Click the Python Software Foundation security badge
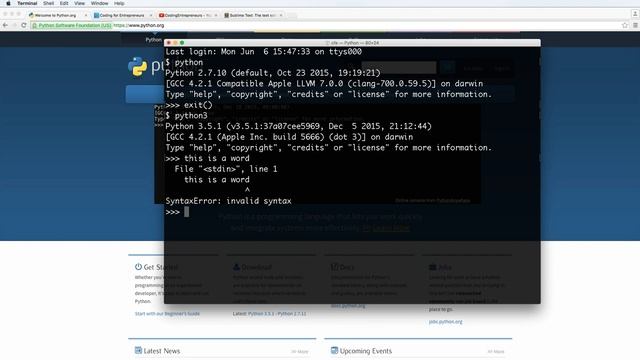 (x=72, y=25)
